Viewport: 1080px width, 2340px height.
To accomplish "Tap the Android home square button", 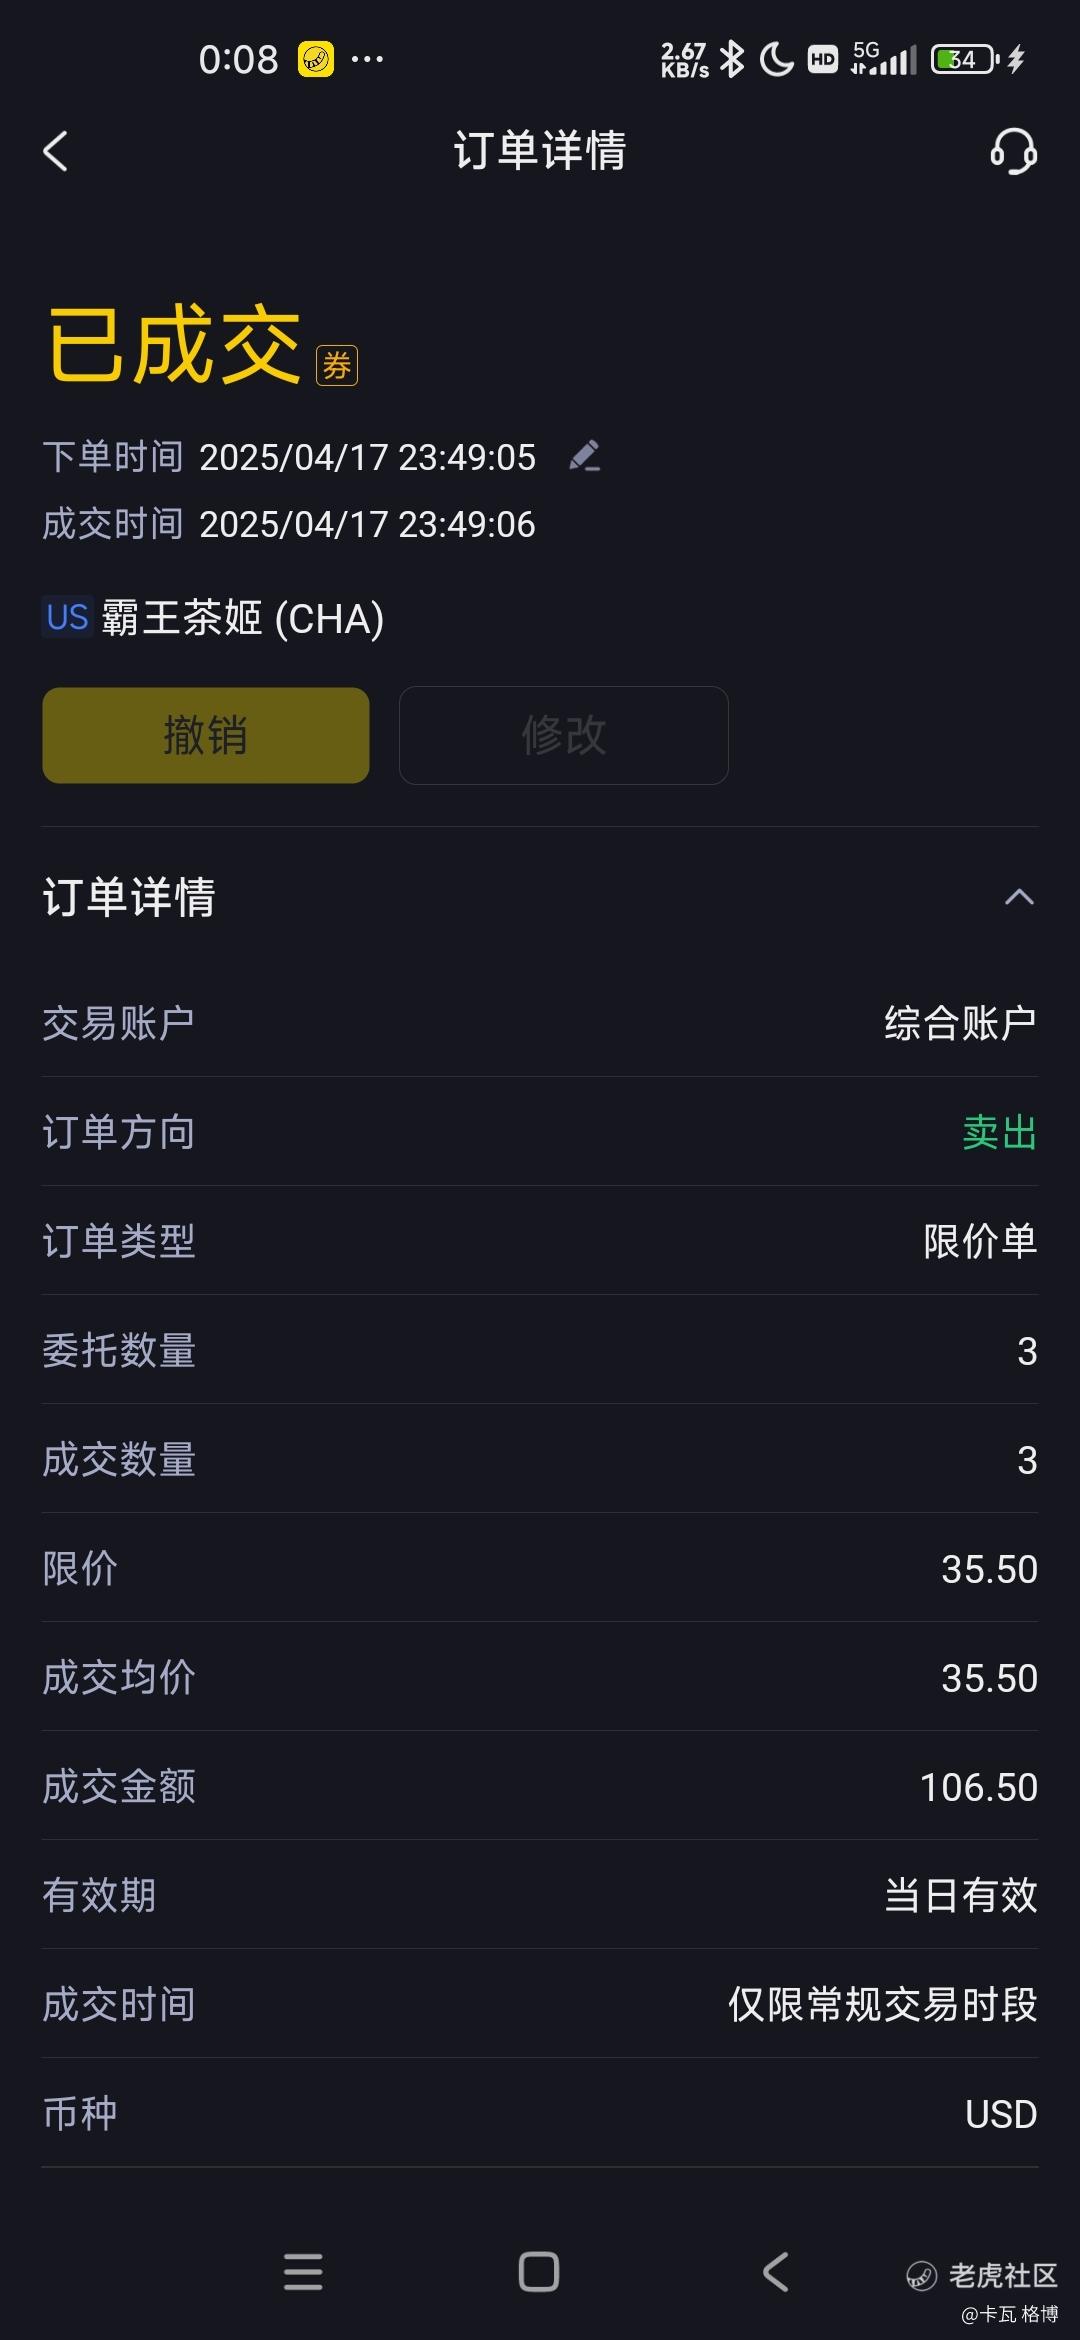I will [539, 2272].
